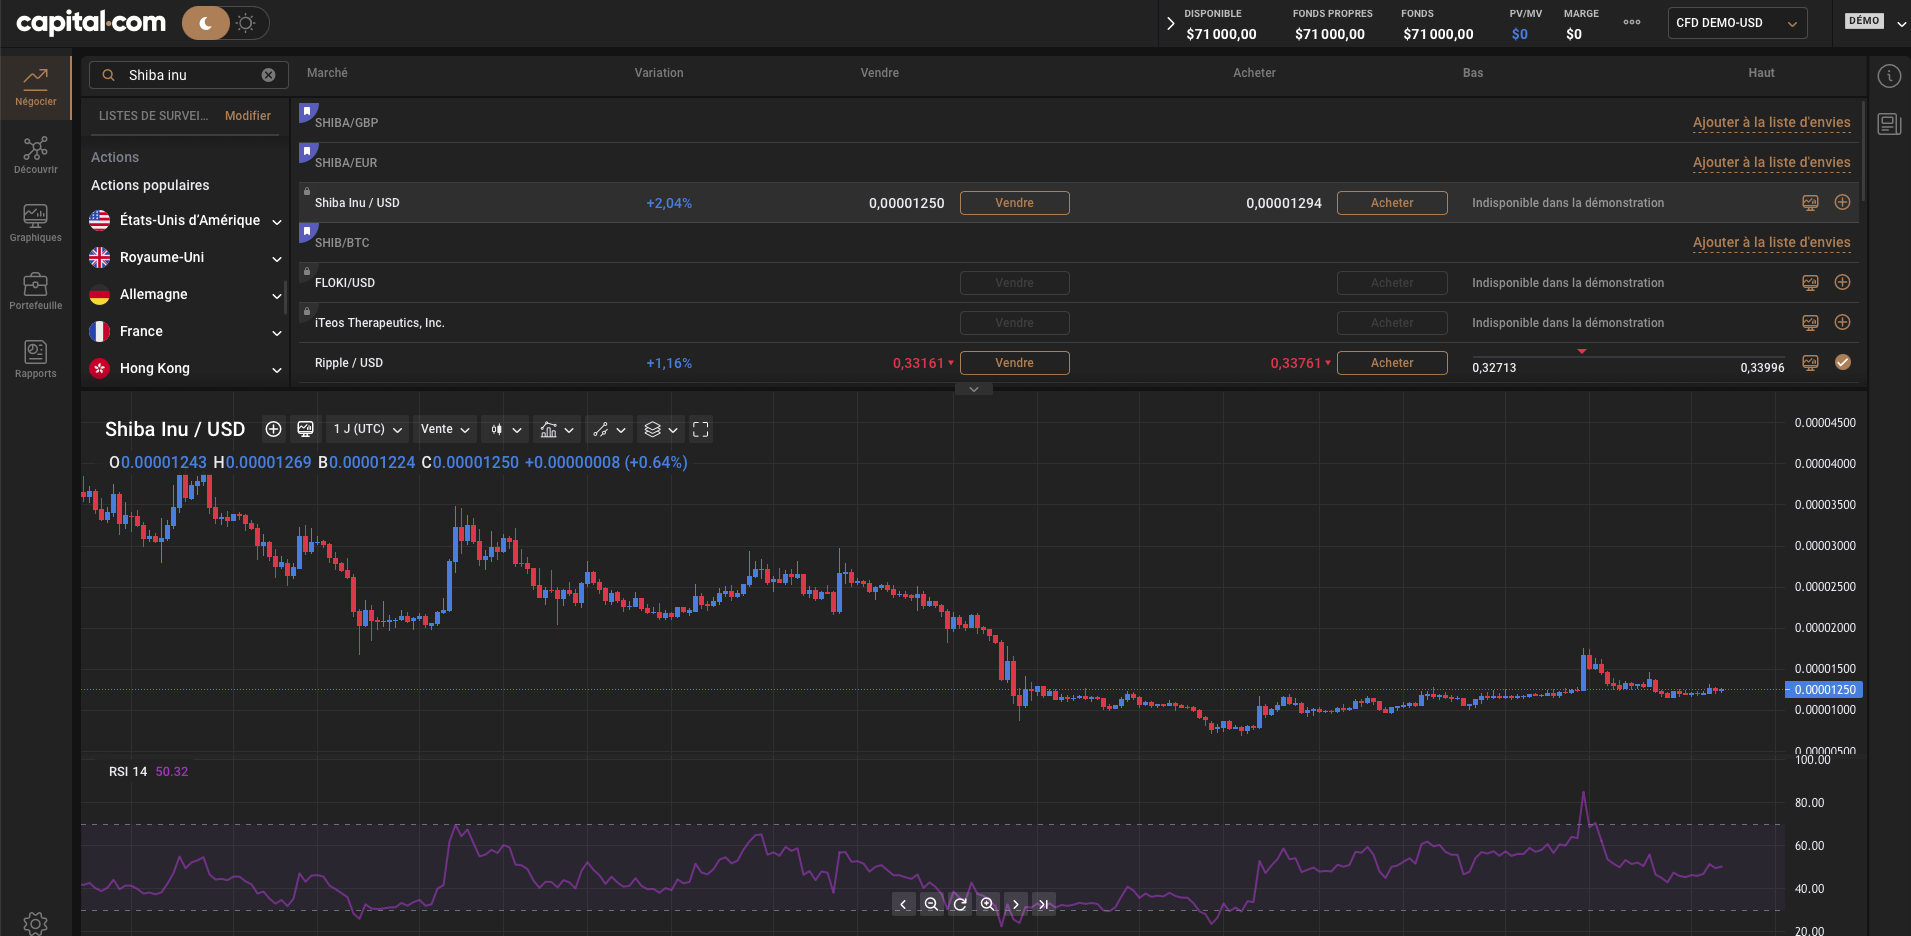Open the Portefeuille section in sidebar
The image size is (1911, 936).
(x=36, y=292)
